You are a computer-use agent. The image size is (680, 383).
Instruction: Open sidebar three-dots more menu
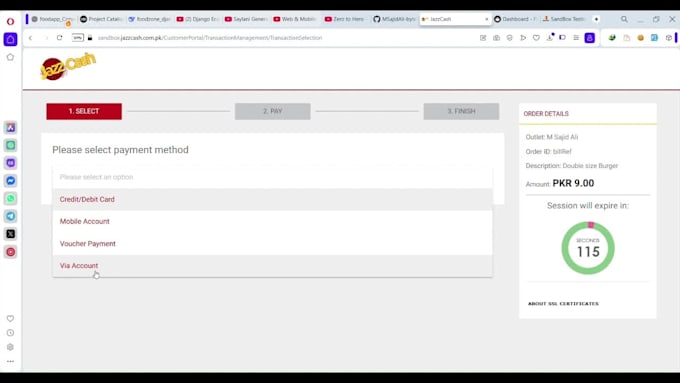[10, 361]
